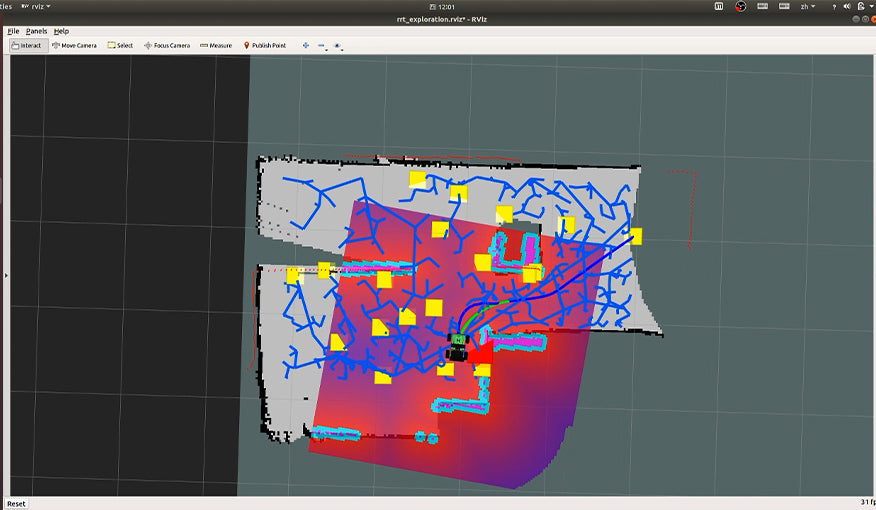Image resolution: width=876 pixels, height=510 pixels.
Task: Choose the Select tool in toolbar
Action: tap(120, 45)
